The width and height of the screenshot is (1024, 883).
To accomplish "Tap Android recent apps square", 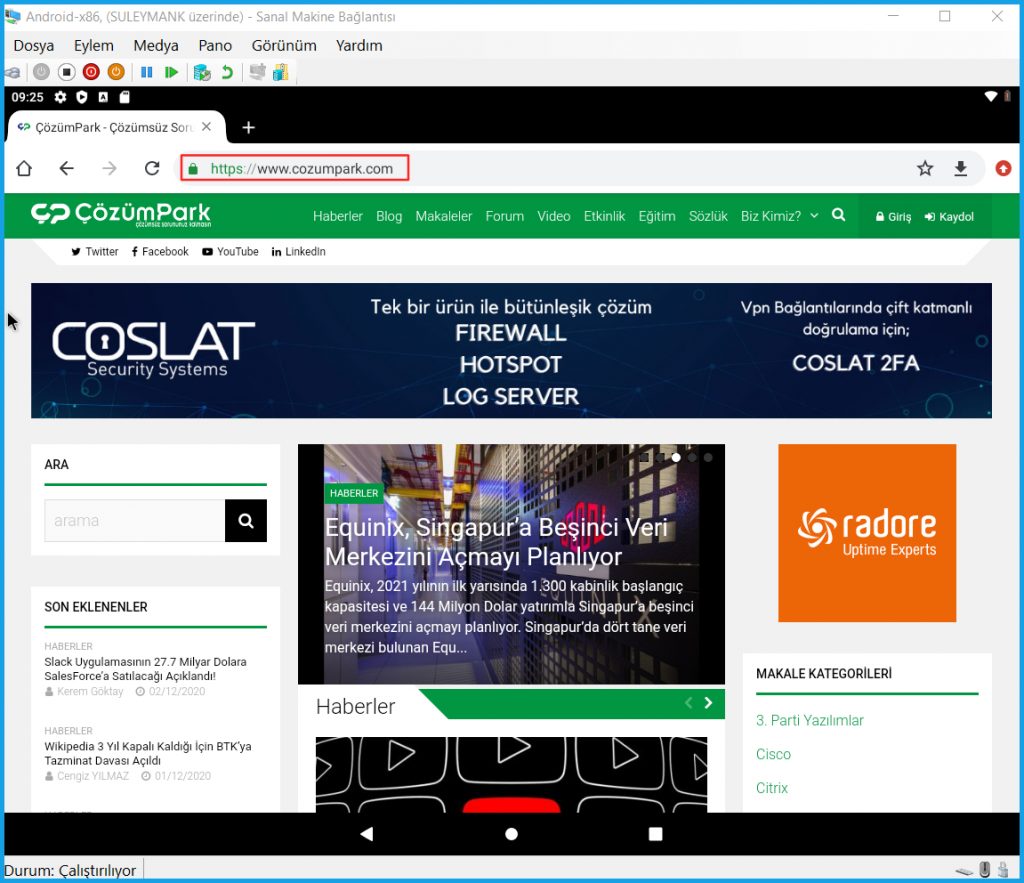I will [656, 834].
